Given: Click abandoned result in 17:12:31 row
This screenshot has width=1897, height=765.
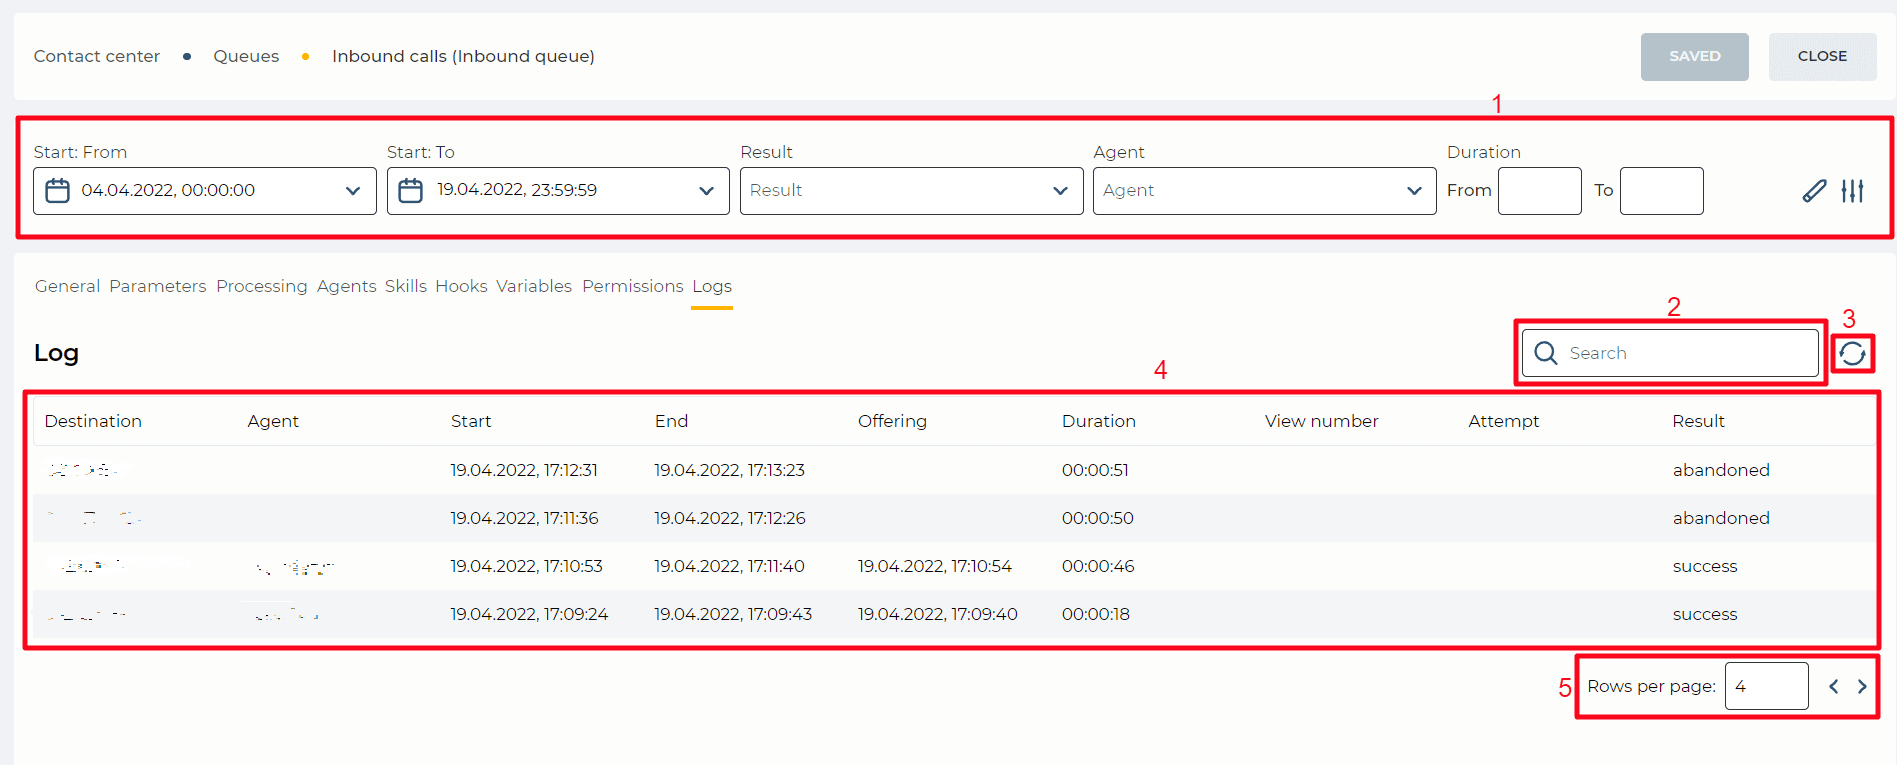Looking at the screenshot, I should (1721, 470).
